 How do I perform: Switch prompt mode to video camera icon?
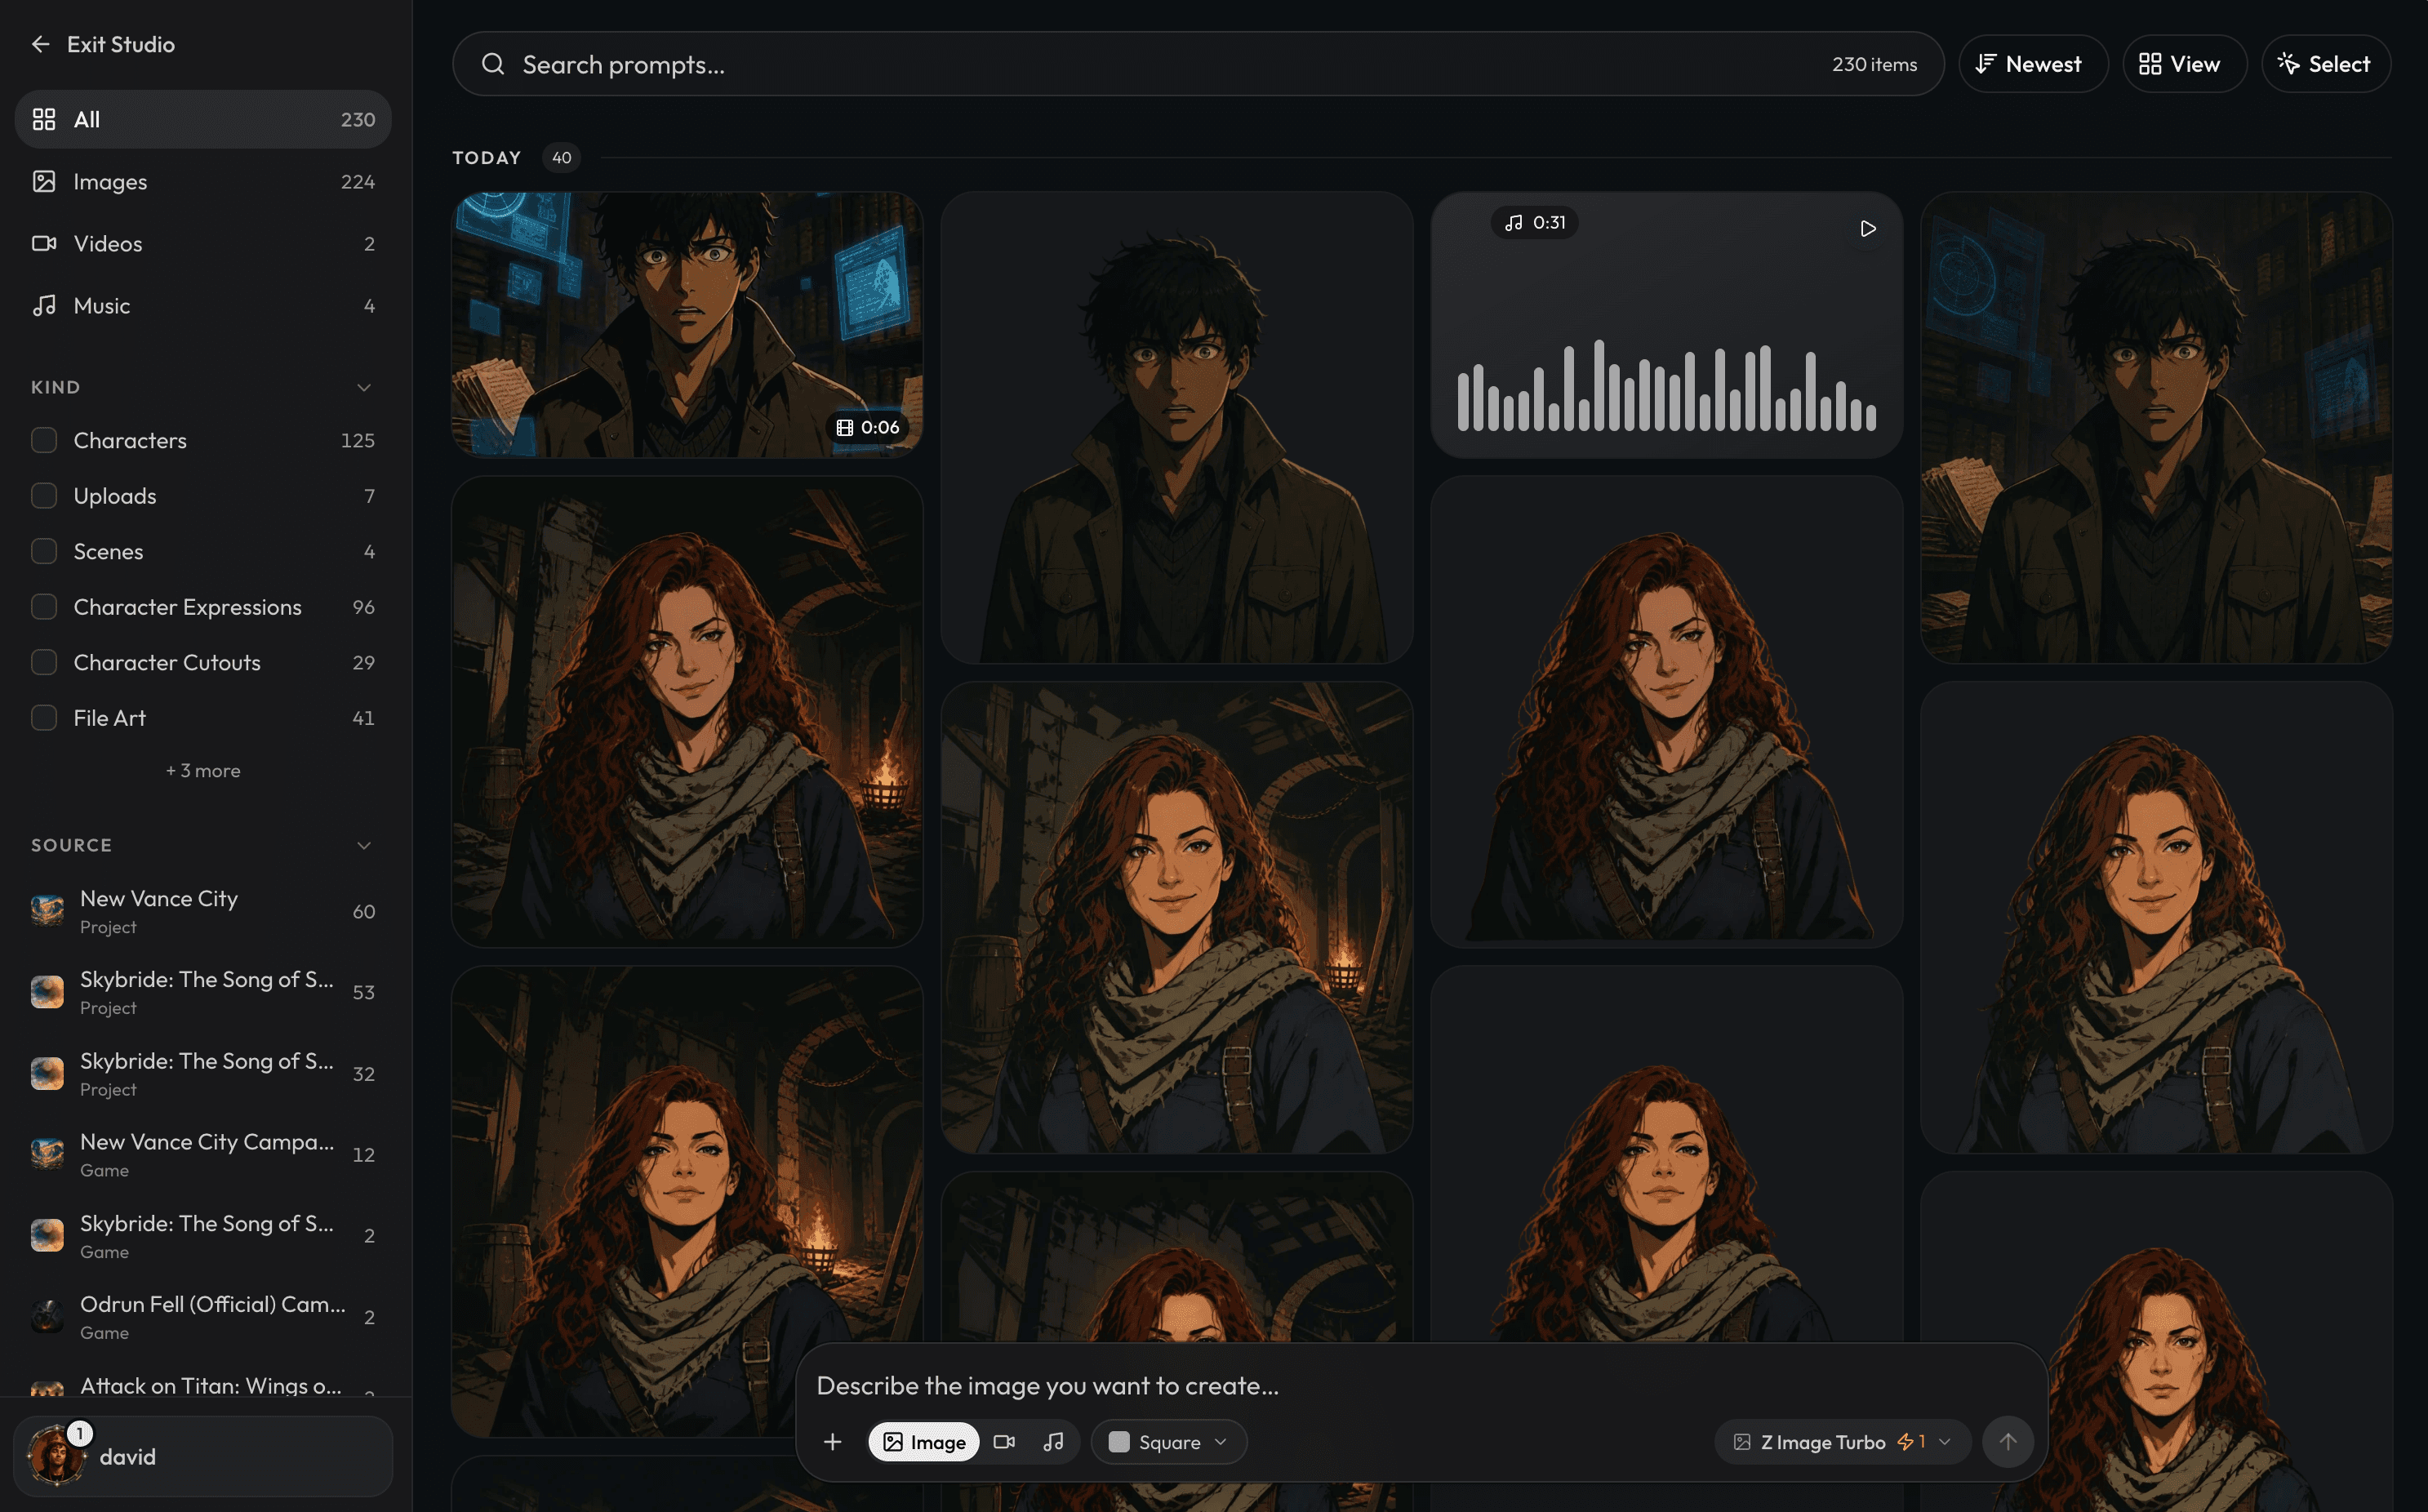pyautogui.click(x=1004, y=1442)
